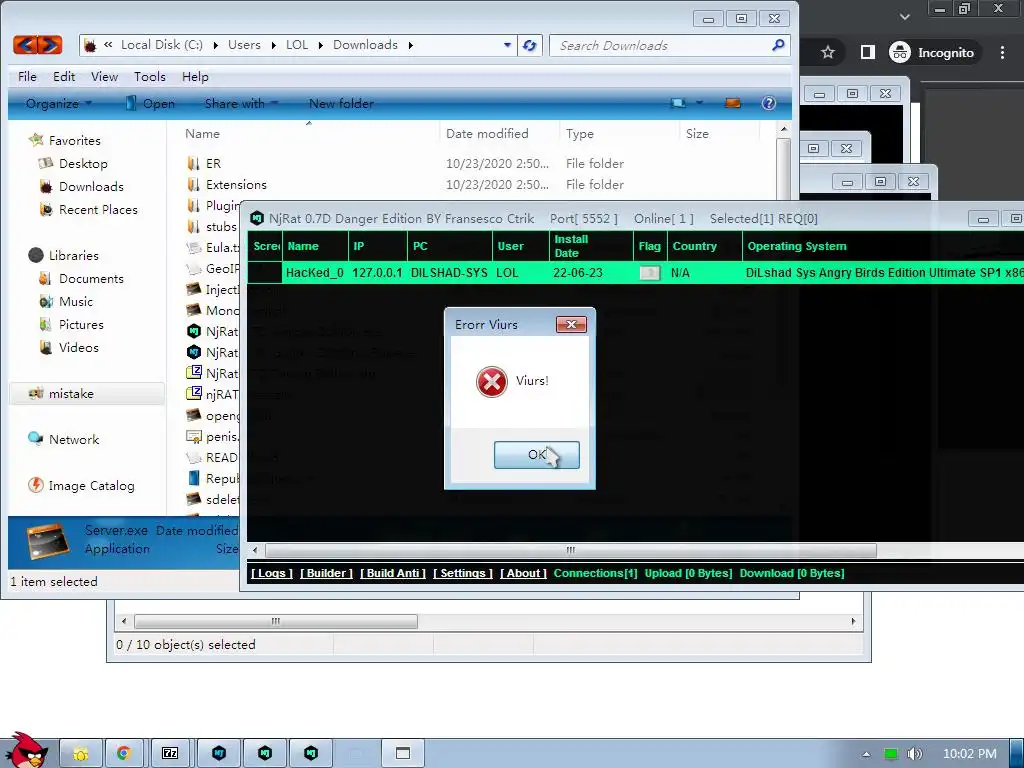Screen dimensions: 1024x768
Task: Click the red error icon in the dialog
Action: [492, 382]
